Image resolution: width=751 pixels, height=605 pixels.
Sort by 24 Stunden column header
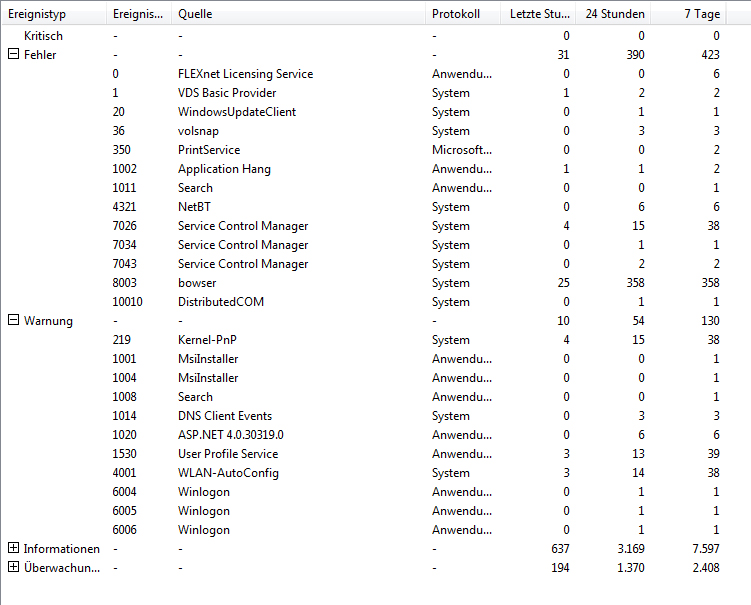point(613,14)
